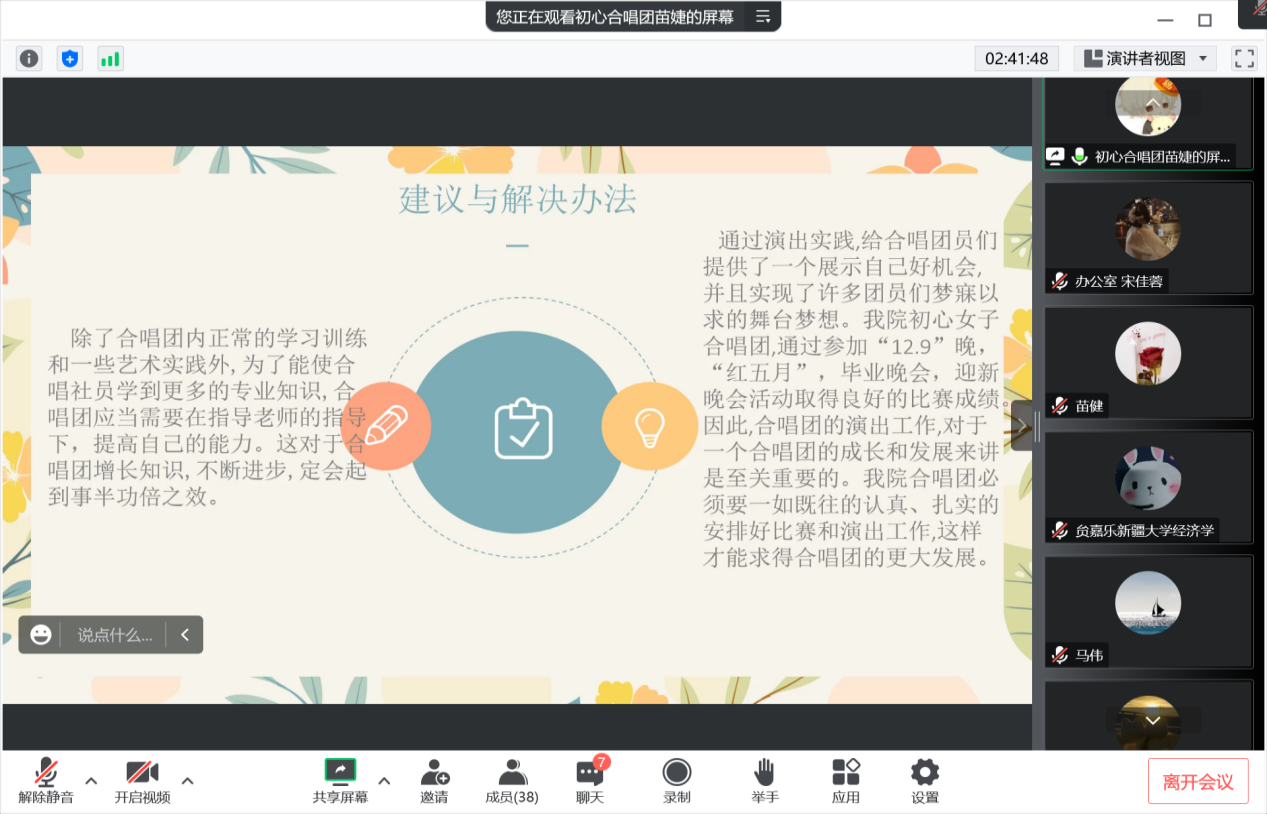Click the 离开会议 leave meeting button

tap(1198, 782)
